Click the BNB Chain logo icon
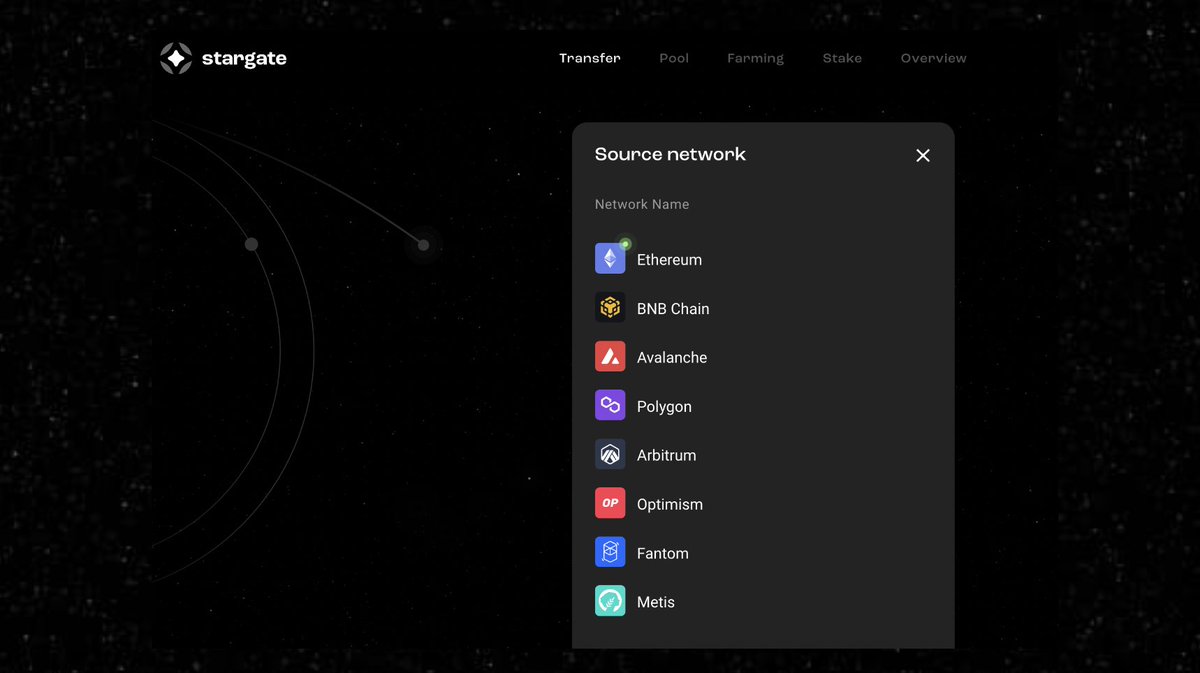The width and height of the screenshot is (1200, 673). [610, 308]
